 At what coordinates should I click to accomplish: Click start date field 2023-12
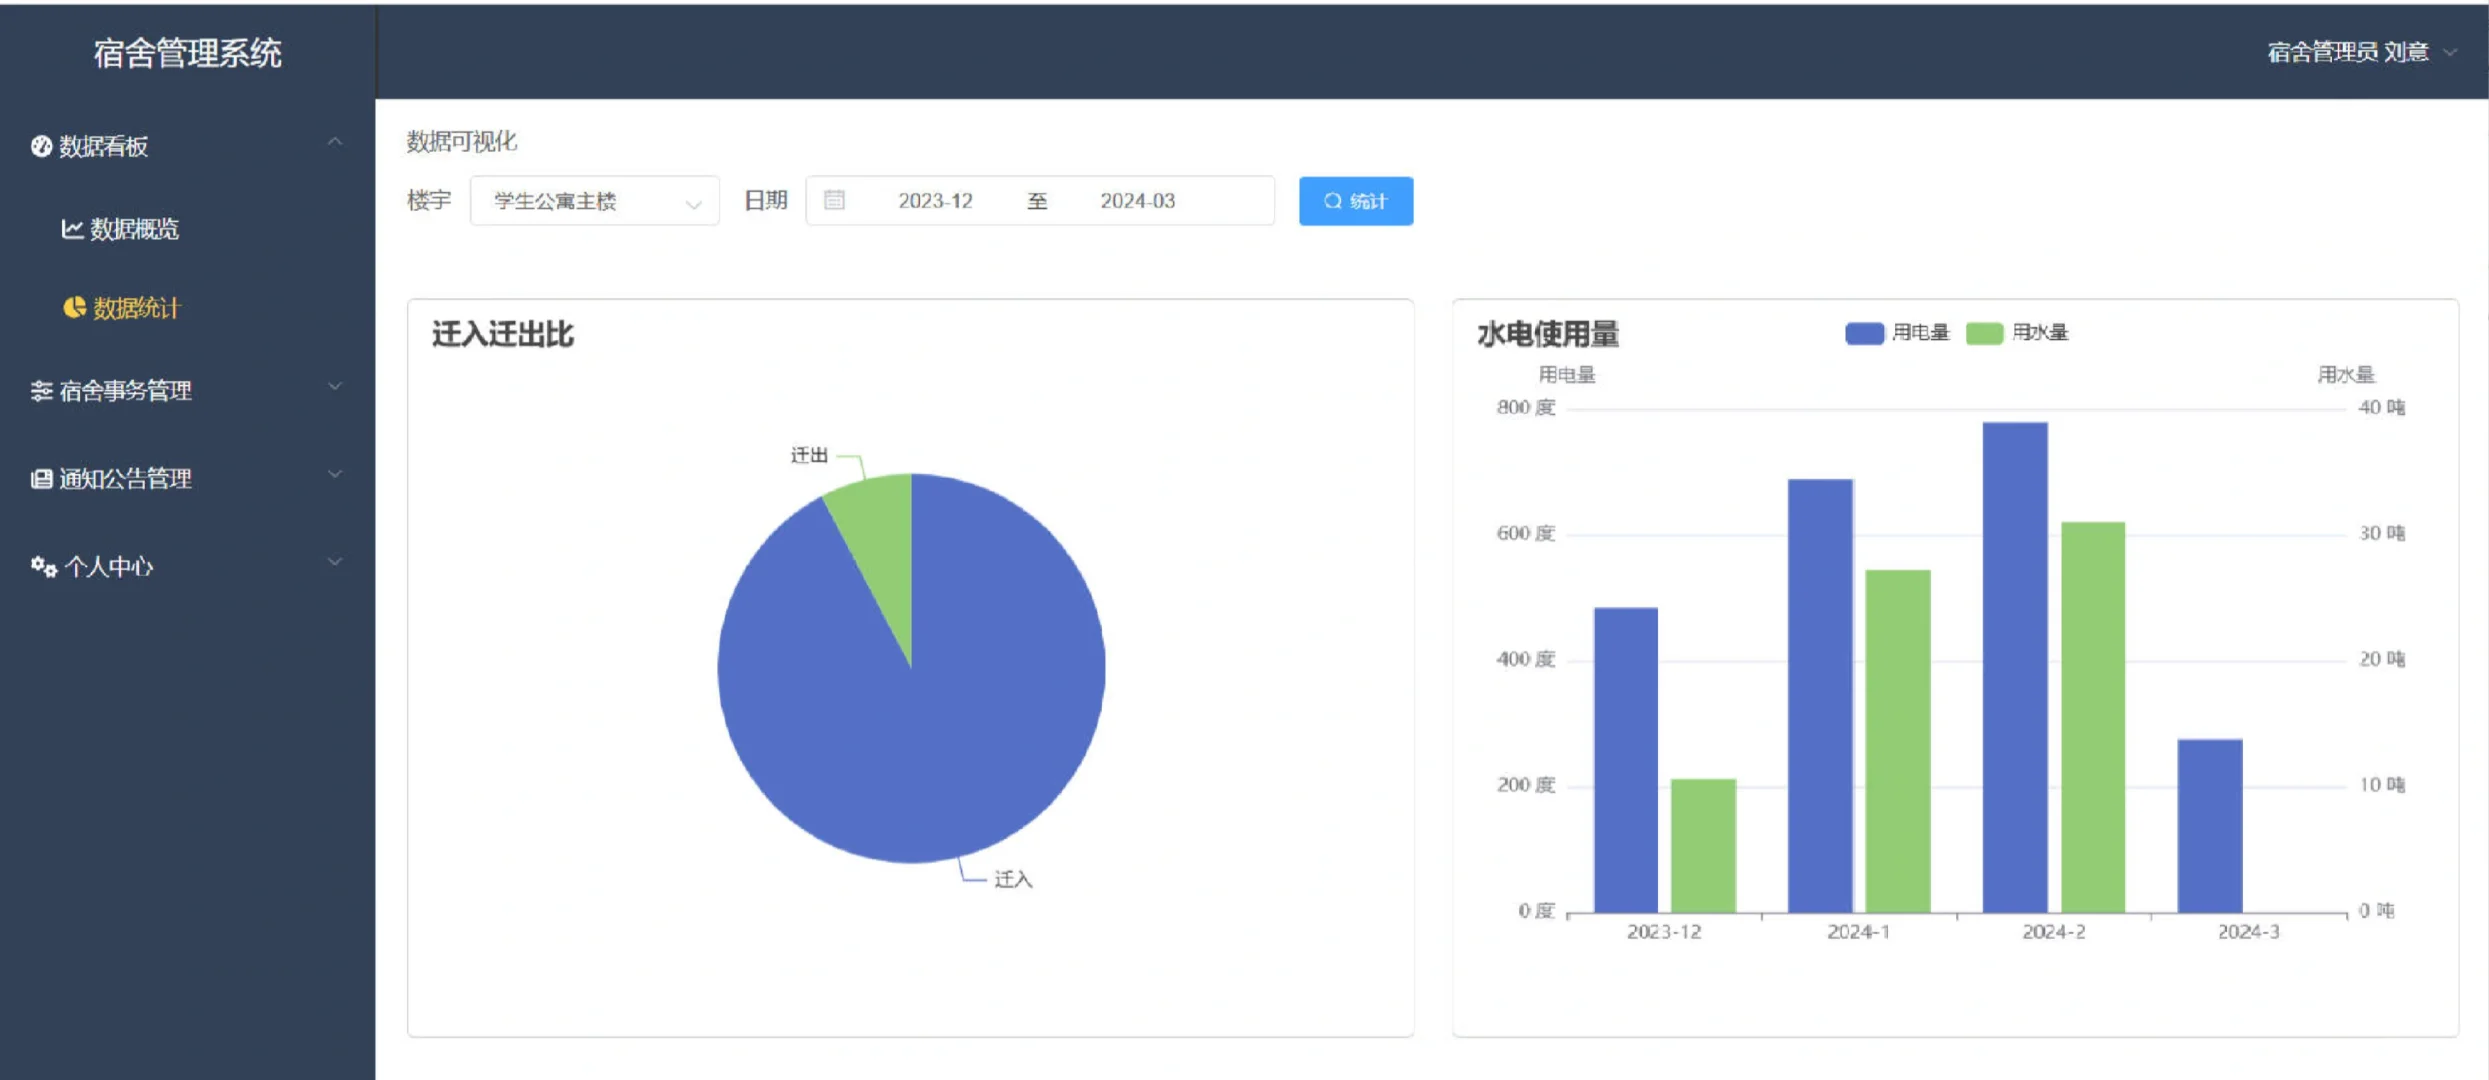(x=935, y=201)
